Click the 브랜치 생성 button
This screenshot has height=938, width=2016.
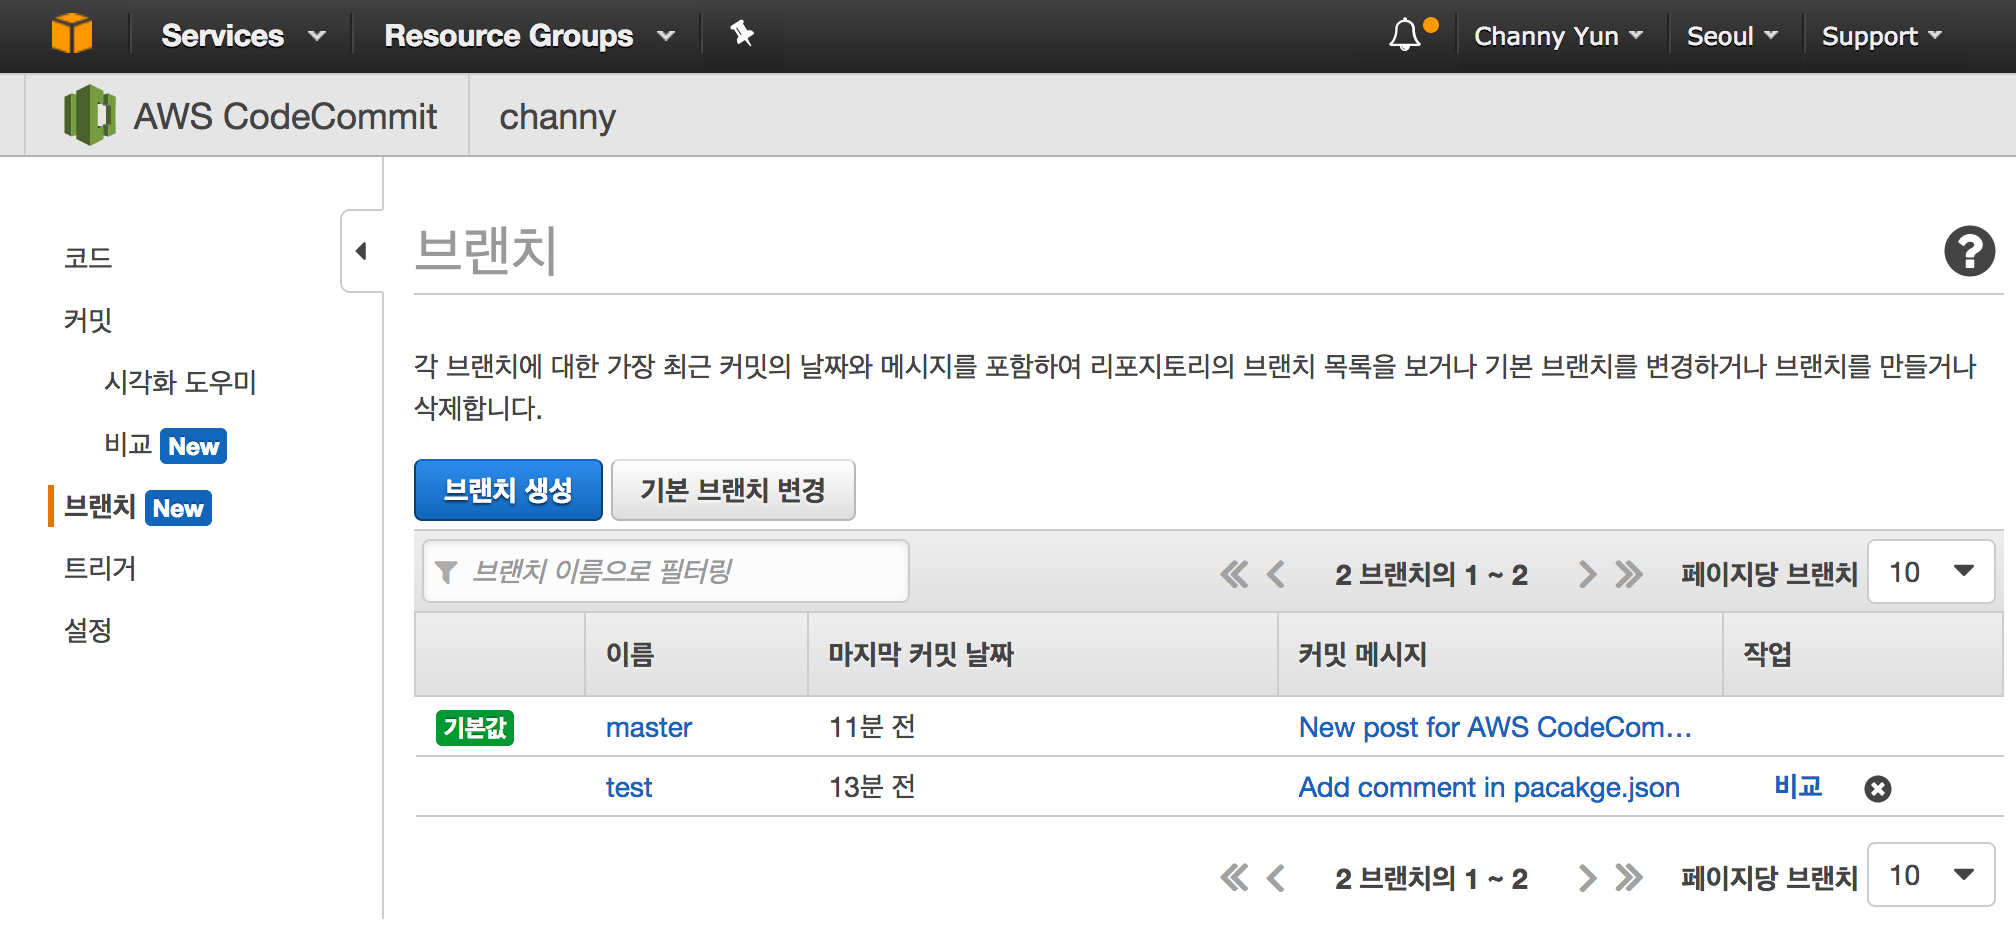(508, 490)
